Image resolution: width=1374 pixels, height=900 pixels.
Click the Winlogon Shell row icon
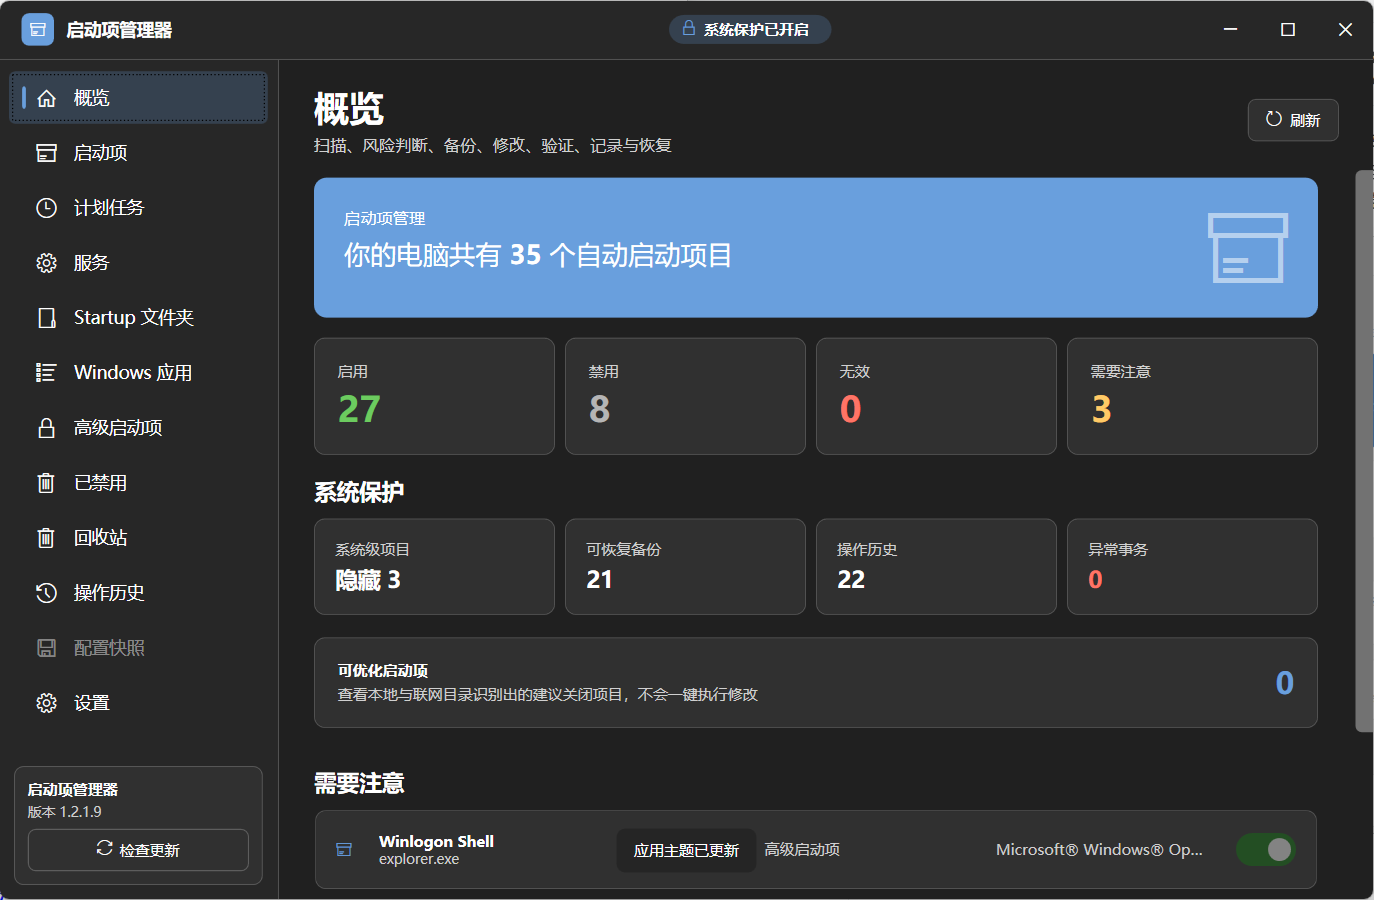tap(344, 850)
